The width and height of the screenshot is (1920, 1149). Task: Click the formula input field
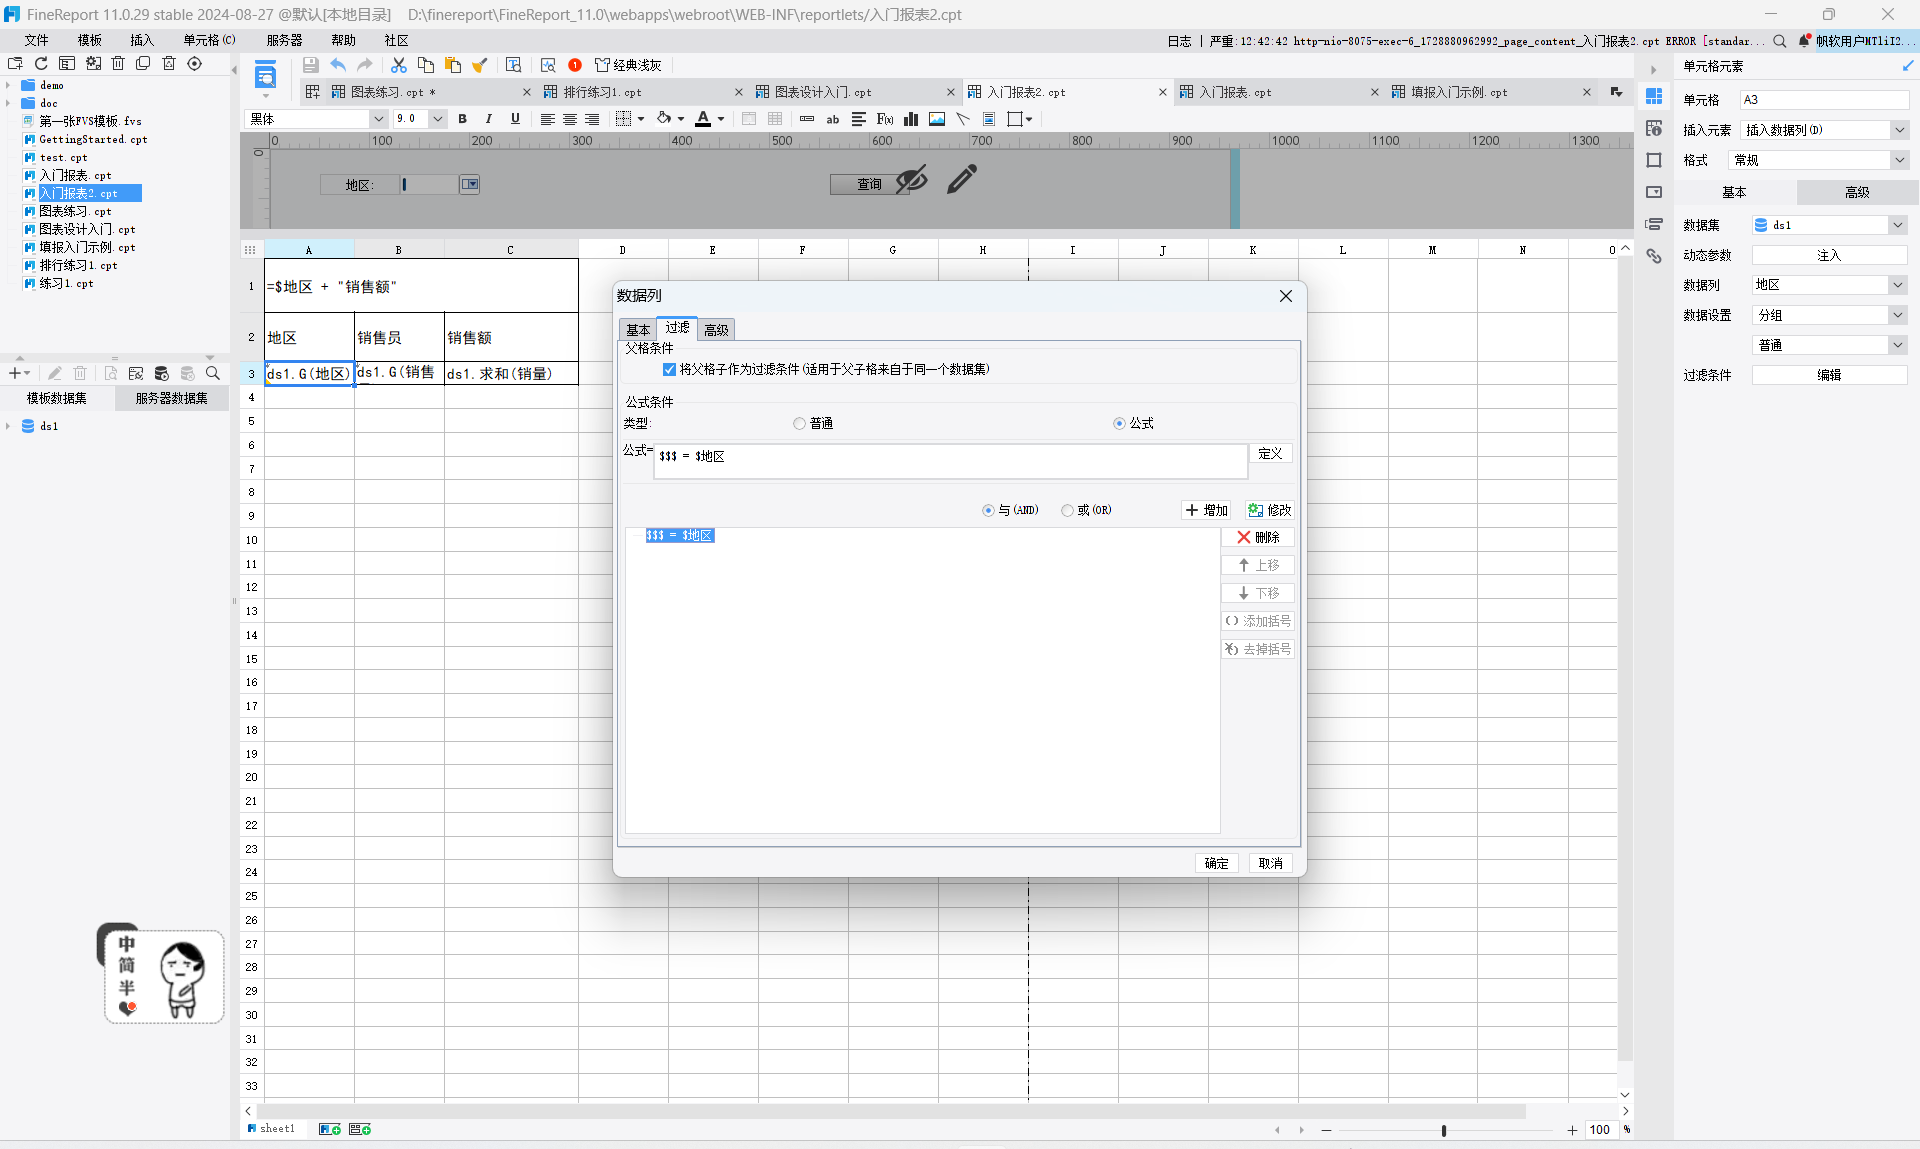[x=950, y=460]
